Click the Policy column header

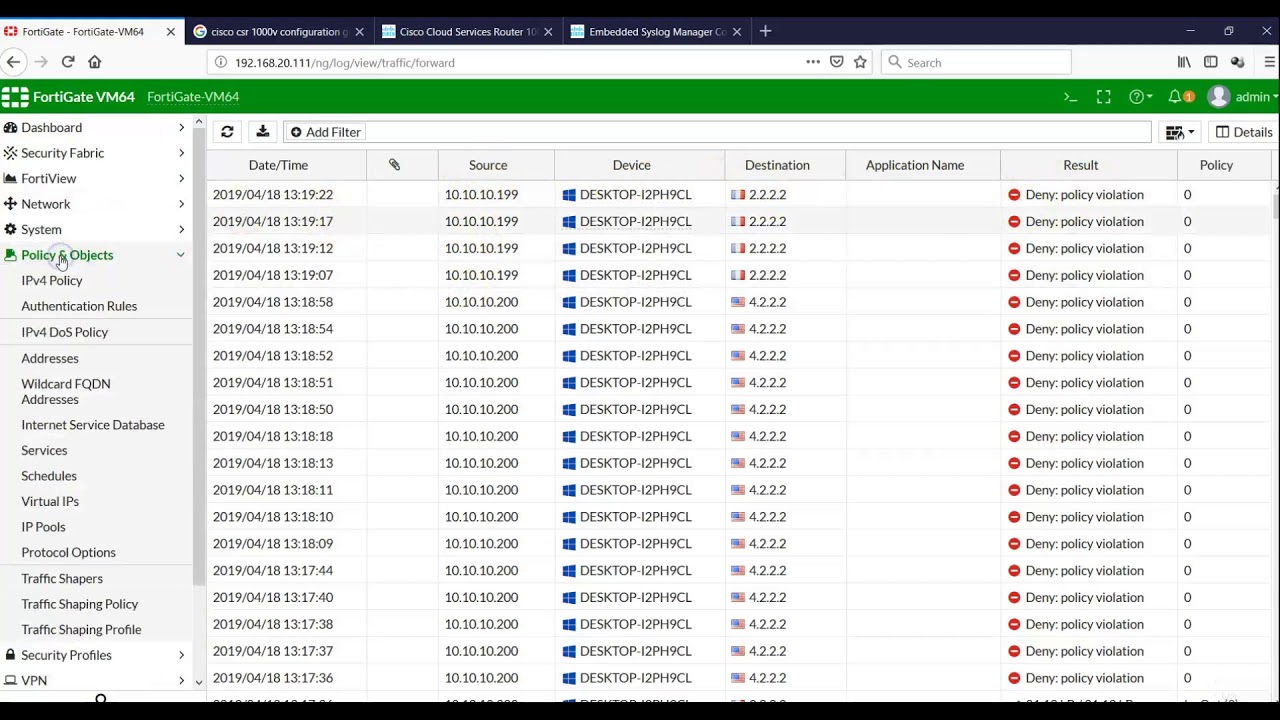pos(1216,165)
